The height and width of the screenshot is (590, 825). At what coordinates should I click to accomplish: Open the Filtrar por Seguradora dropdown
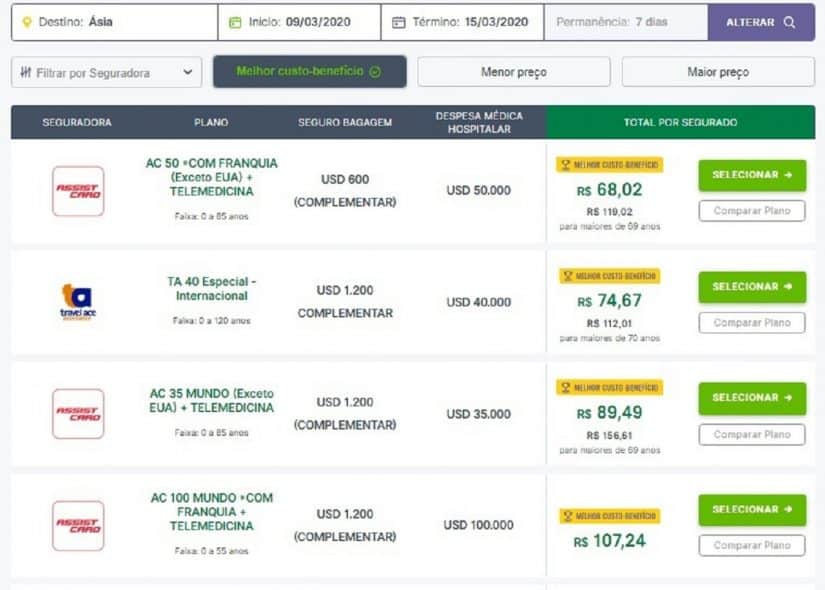click(x=106, y=72)
